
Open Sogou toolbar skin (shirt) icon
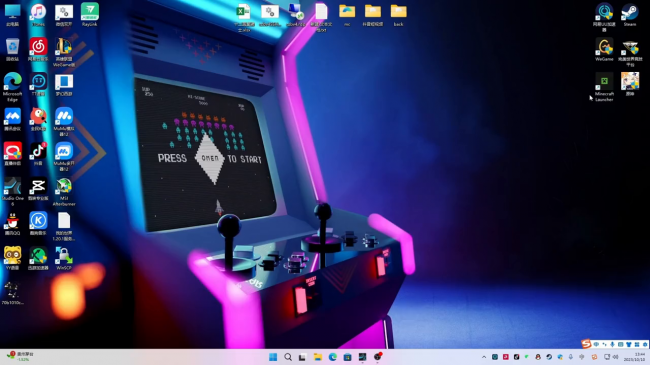(629, 344)
